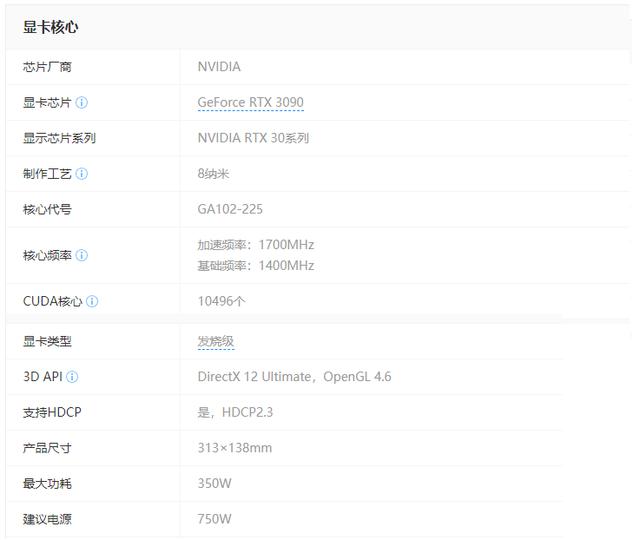The image size is (640, 540).
Task: Click the 支持HDCP label
Action: coord(52,412)
